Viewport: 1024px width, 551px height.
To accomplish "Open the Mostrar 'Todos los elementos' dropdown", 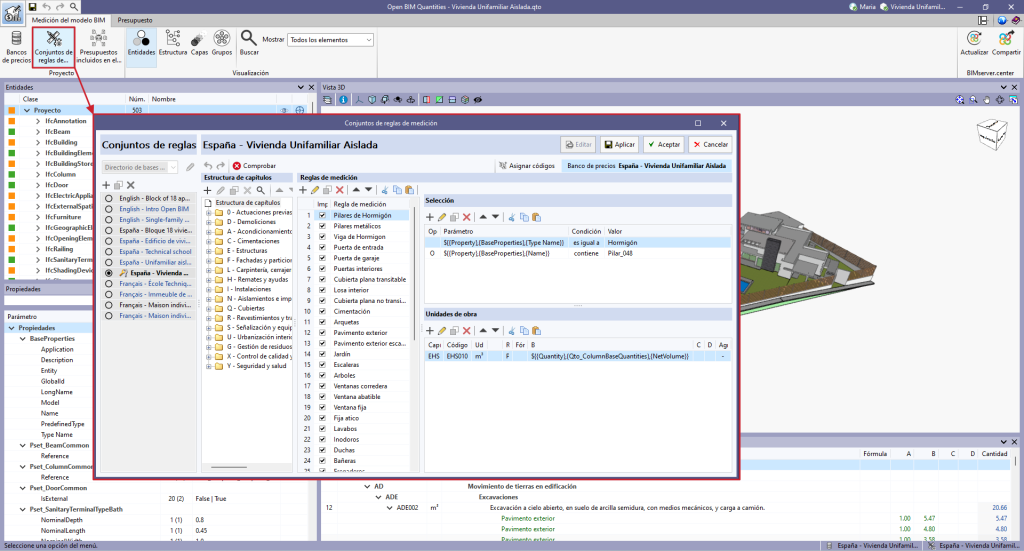I will click(x=329, y=40).
